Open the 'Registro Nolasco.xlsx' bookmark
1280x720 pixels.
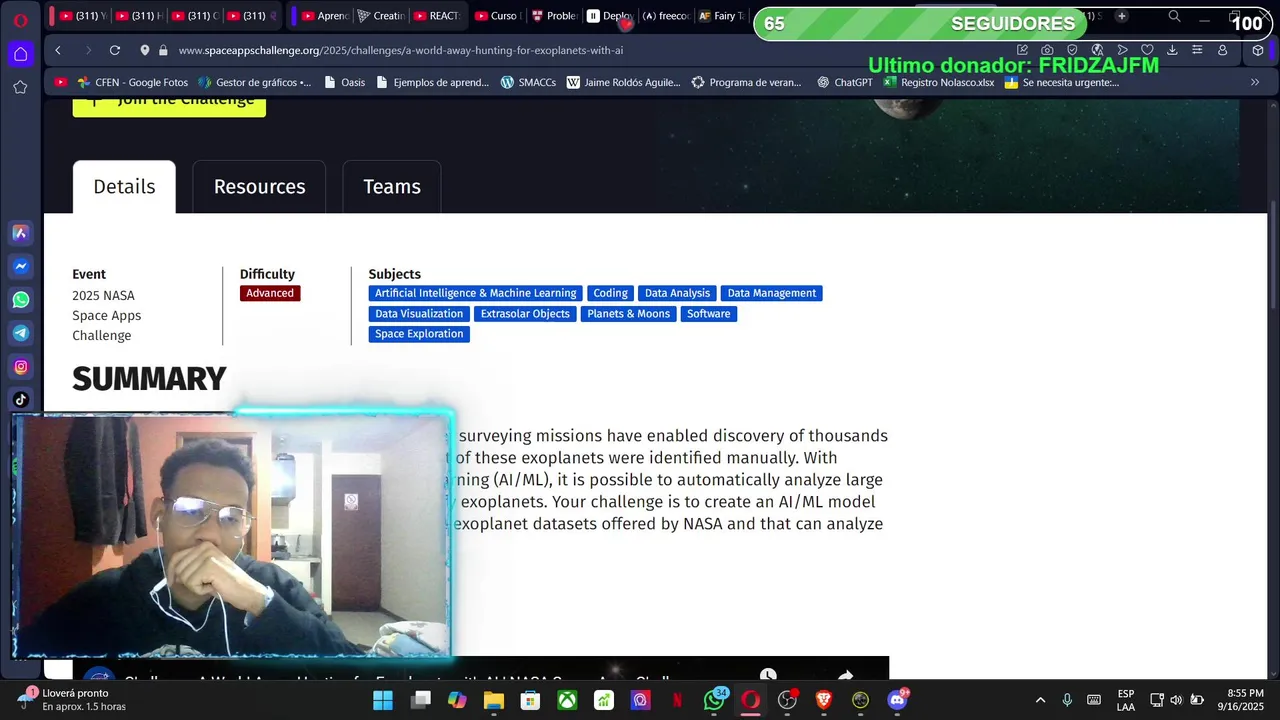click(x=939, y=82)
